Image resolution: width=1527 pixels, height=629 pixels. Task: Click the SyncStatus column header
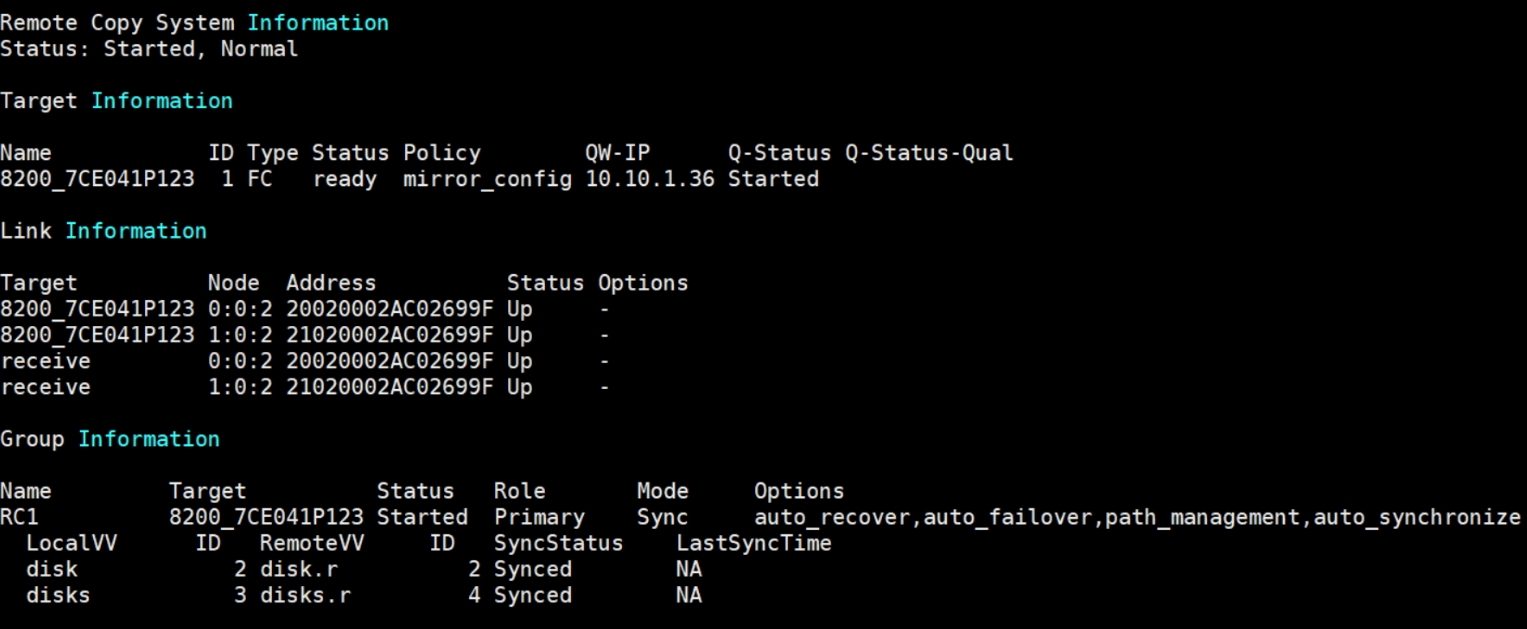pyautogui.click(x=558, y=543)
